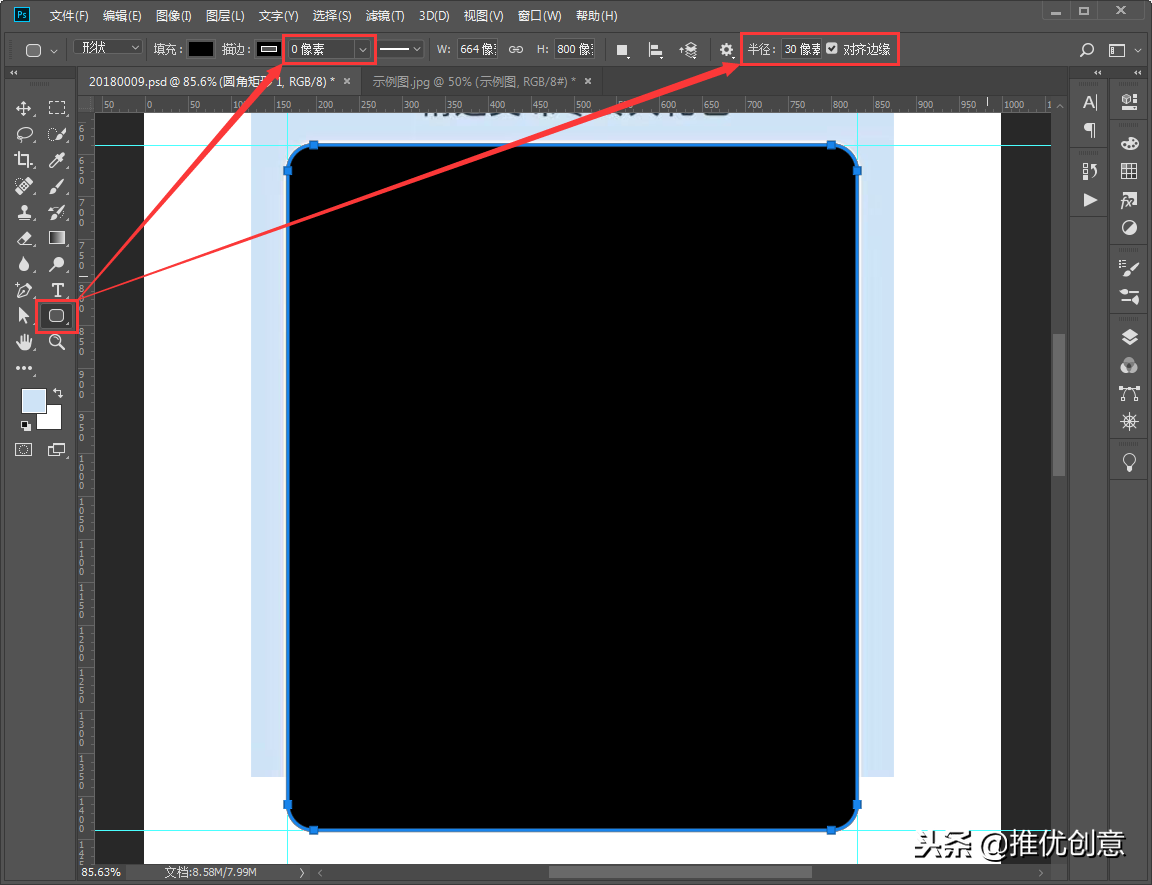Select the Path Selection tool
1152x885 pixels.
[x=24, y=316]
